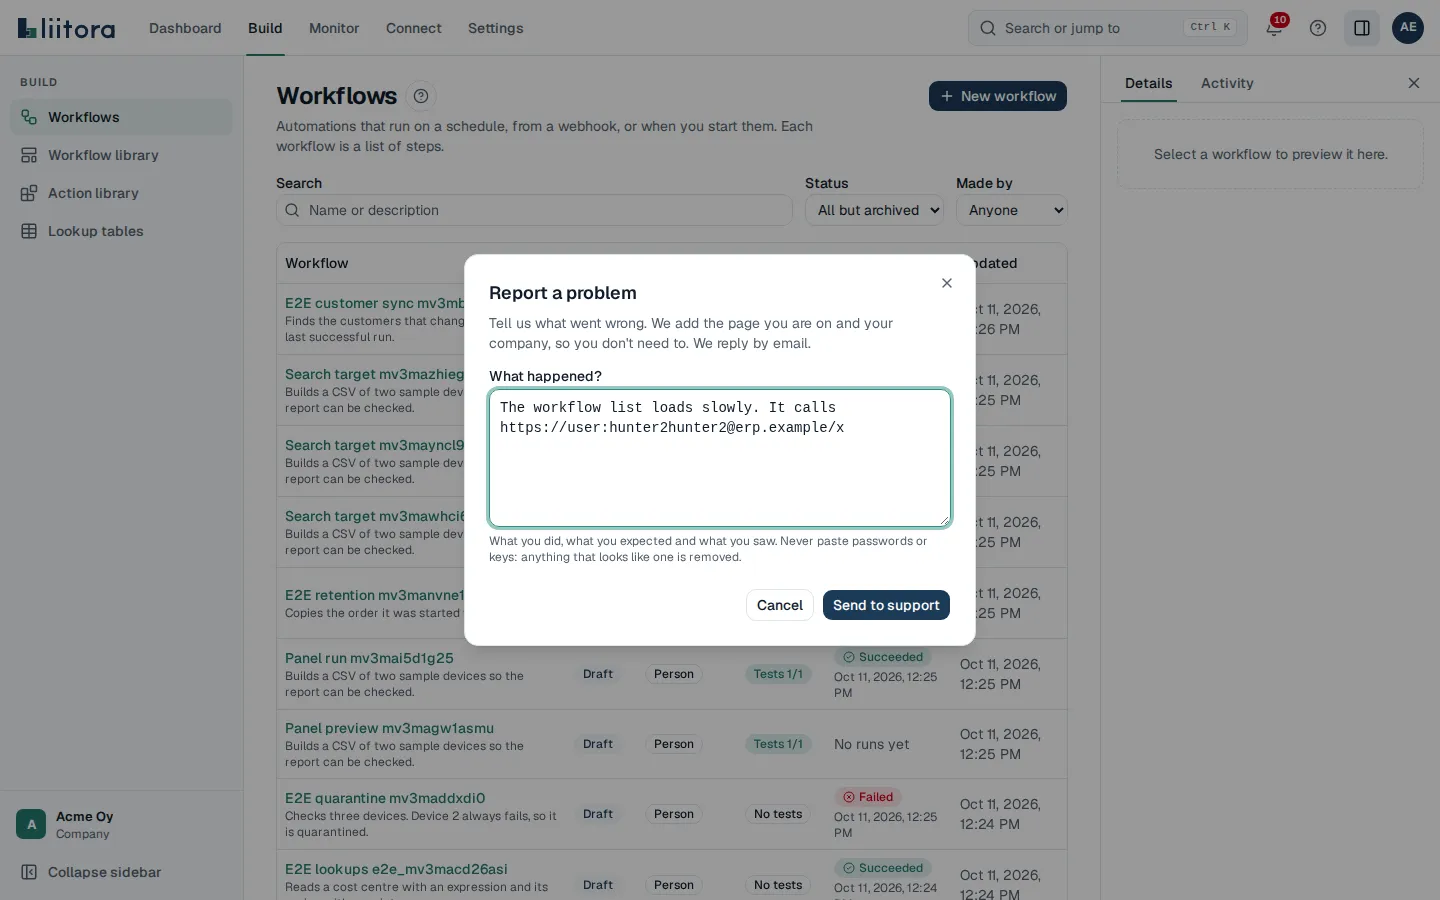Click the help icon beside the Workflows heading
Viewport: 1440px width, 900px height.
click(x=421, y=96)
